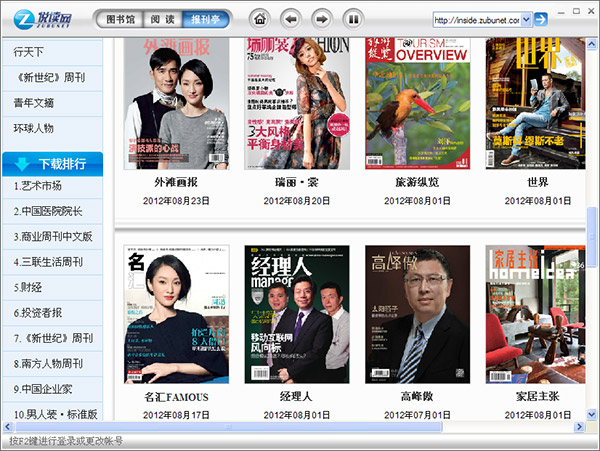Open 《新世纪》周刊 in the upper sidebar list
The height and width of the screenshot is (451, 600).
click(x=52, y=78)
